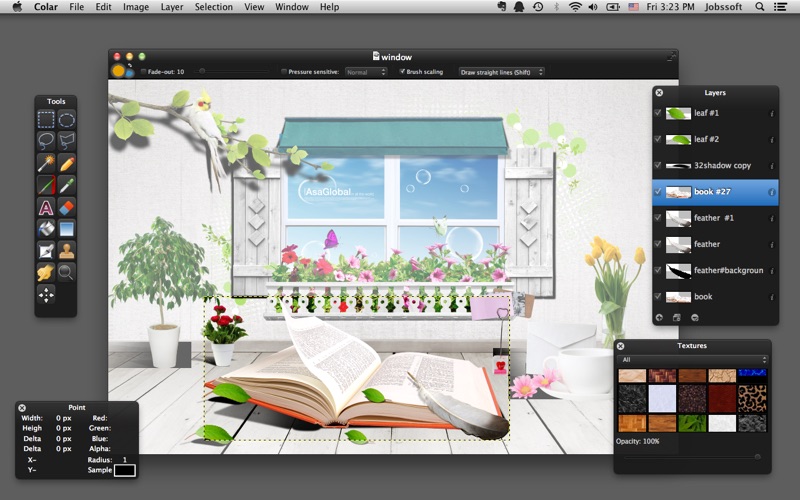
Task: Expand the Draw straight lines dropdown
Action: [501, 72]
